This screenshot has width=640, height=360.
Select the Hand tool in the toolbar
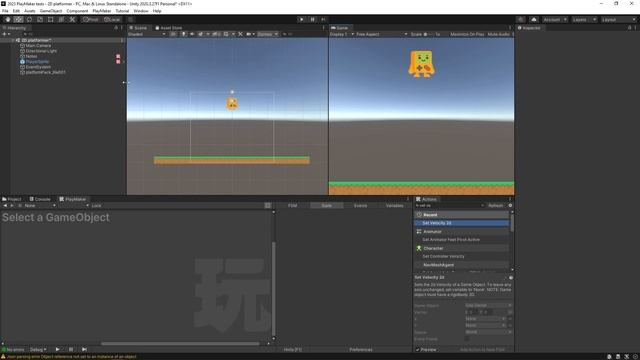[x=8, y=19]
